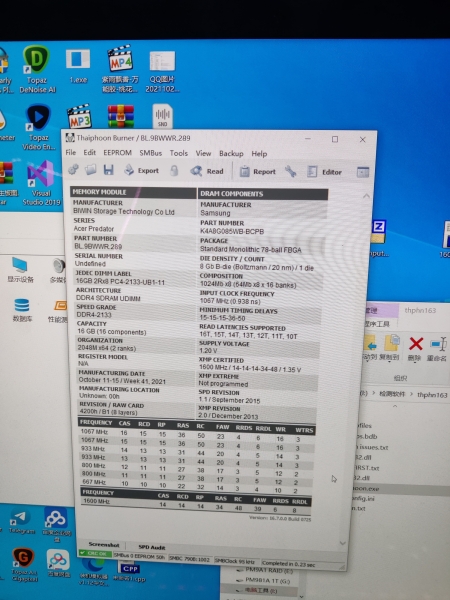The width and height of the screenshot is (450, 600).
Task: Switch to the Screenshot tab
Action: click(x=104, y=545)
